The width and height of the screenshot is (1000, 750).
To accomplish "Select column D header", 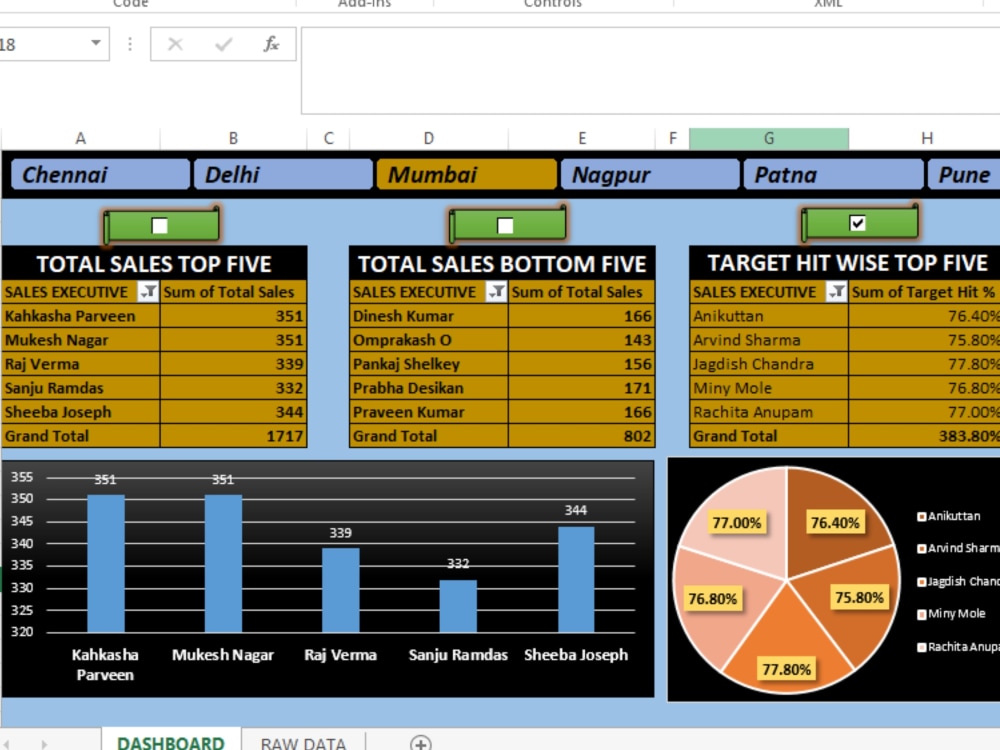I will tap(429, 138).
